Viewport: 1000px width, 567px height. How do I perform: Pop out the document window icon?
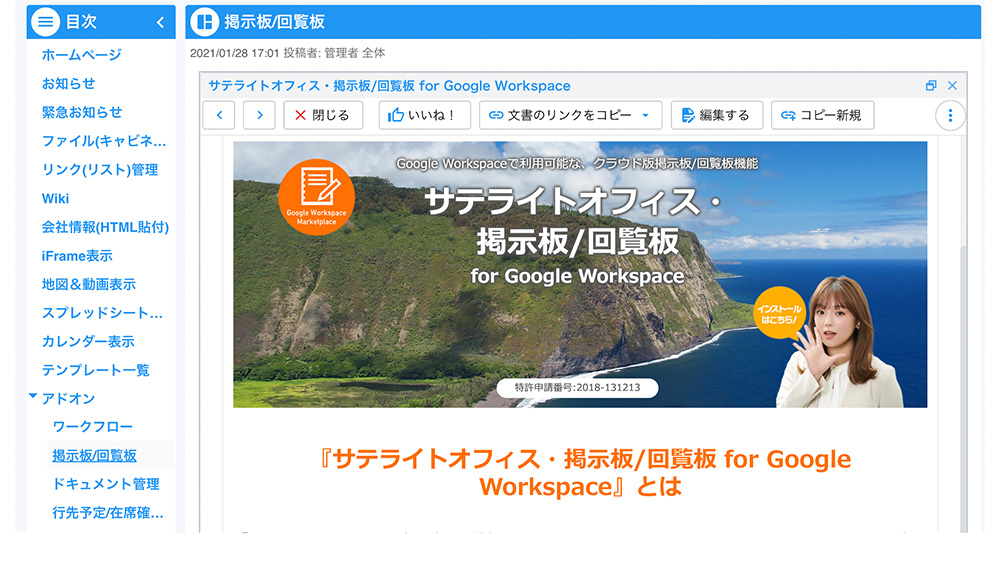tap(931, 85)
